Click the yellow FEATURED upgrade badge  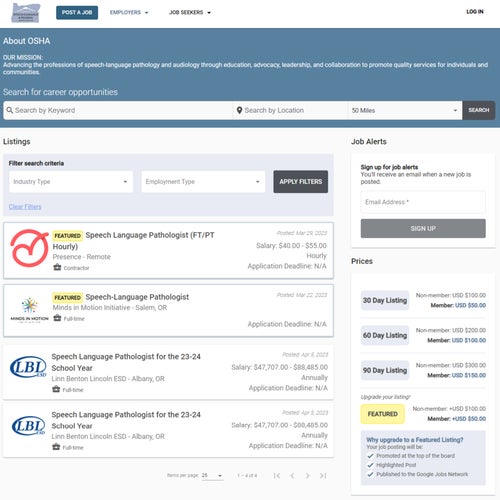(383, 414)
